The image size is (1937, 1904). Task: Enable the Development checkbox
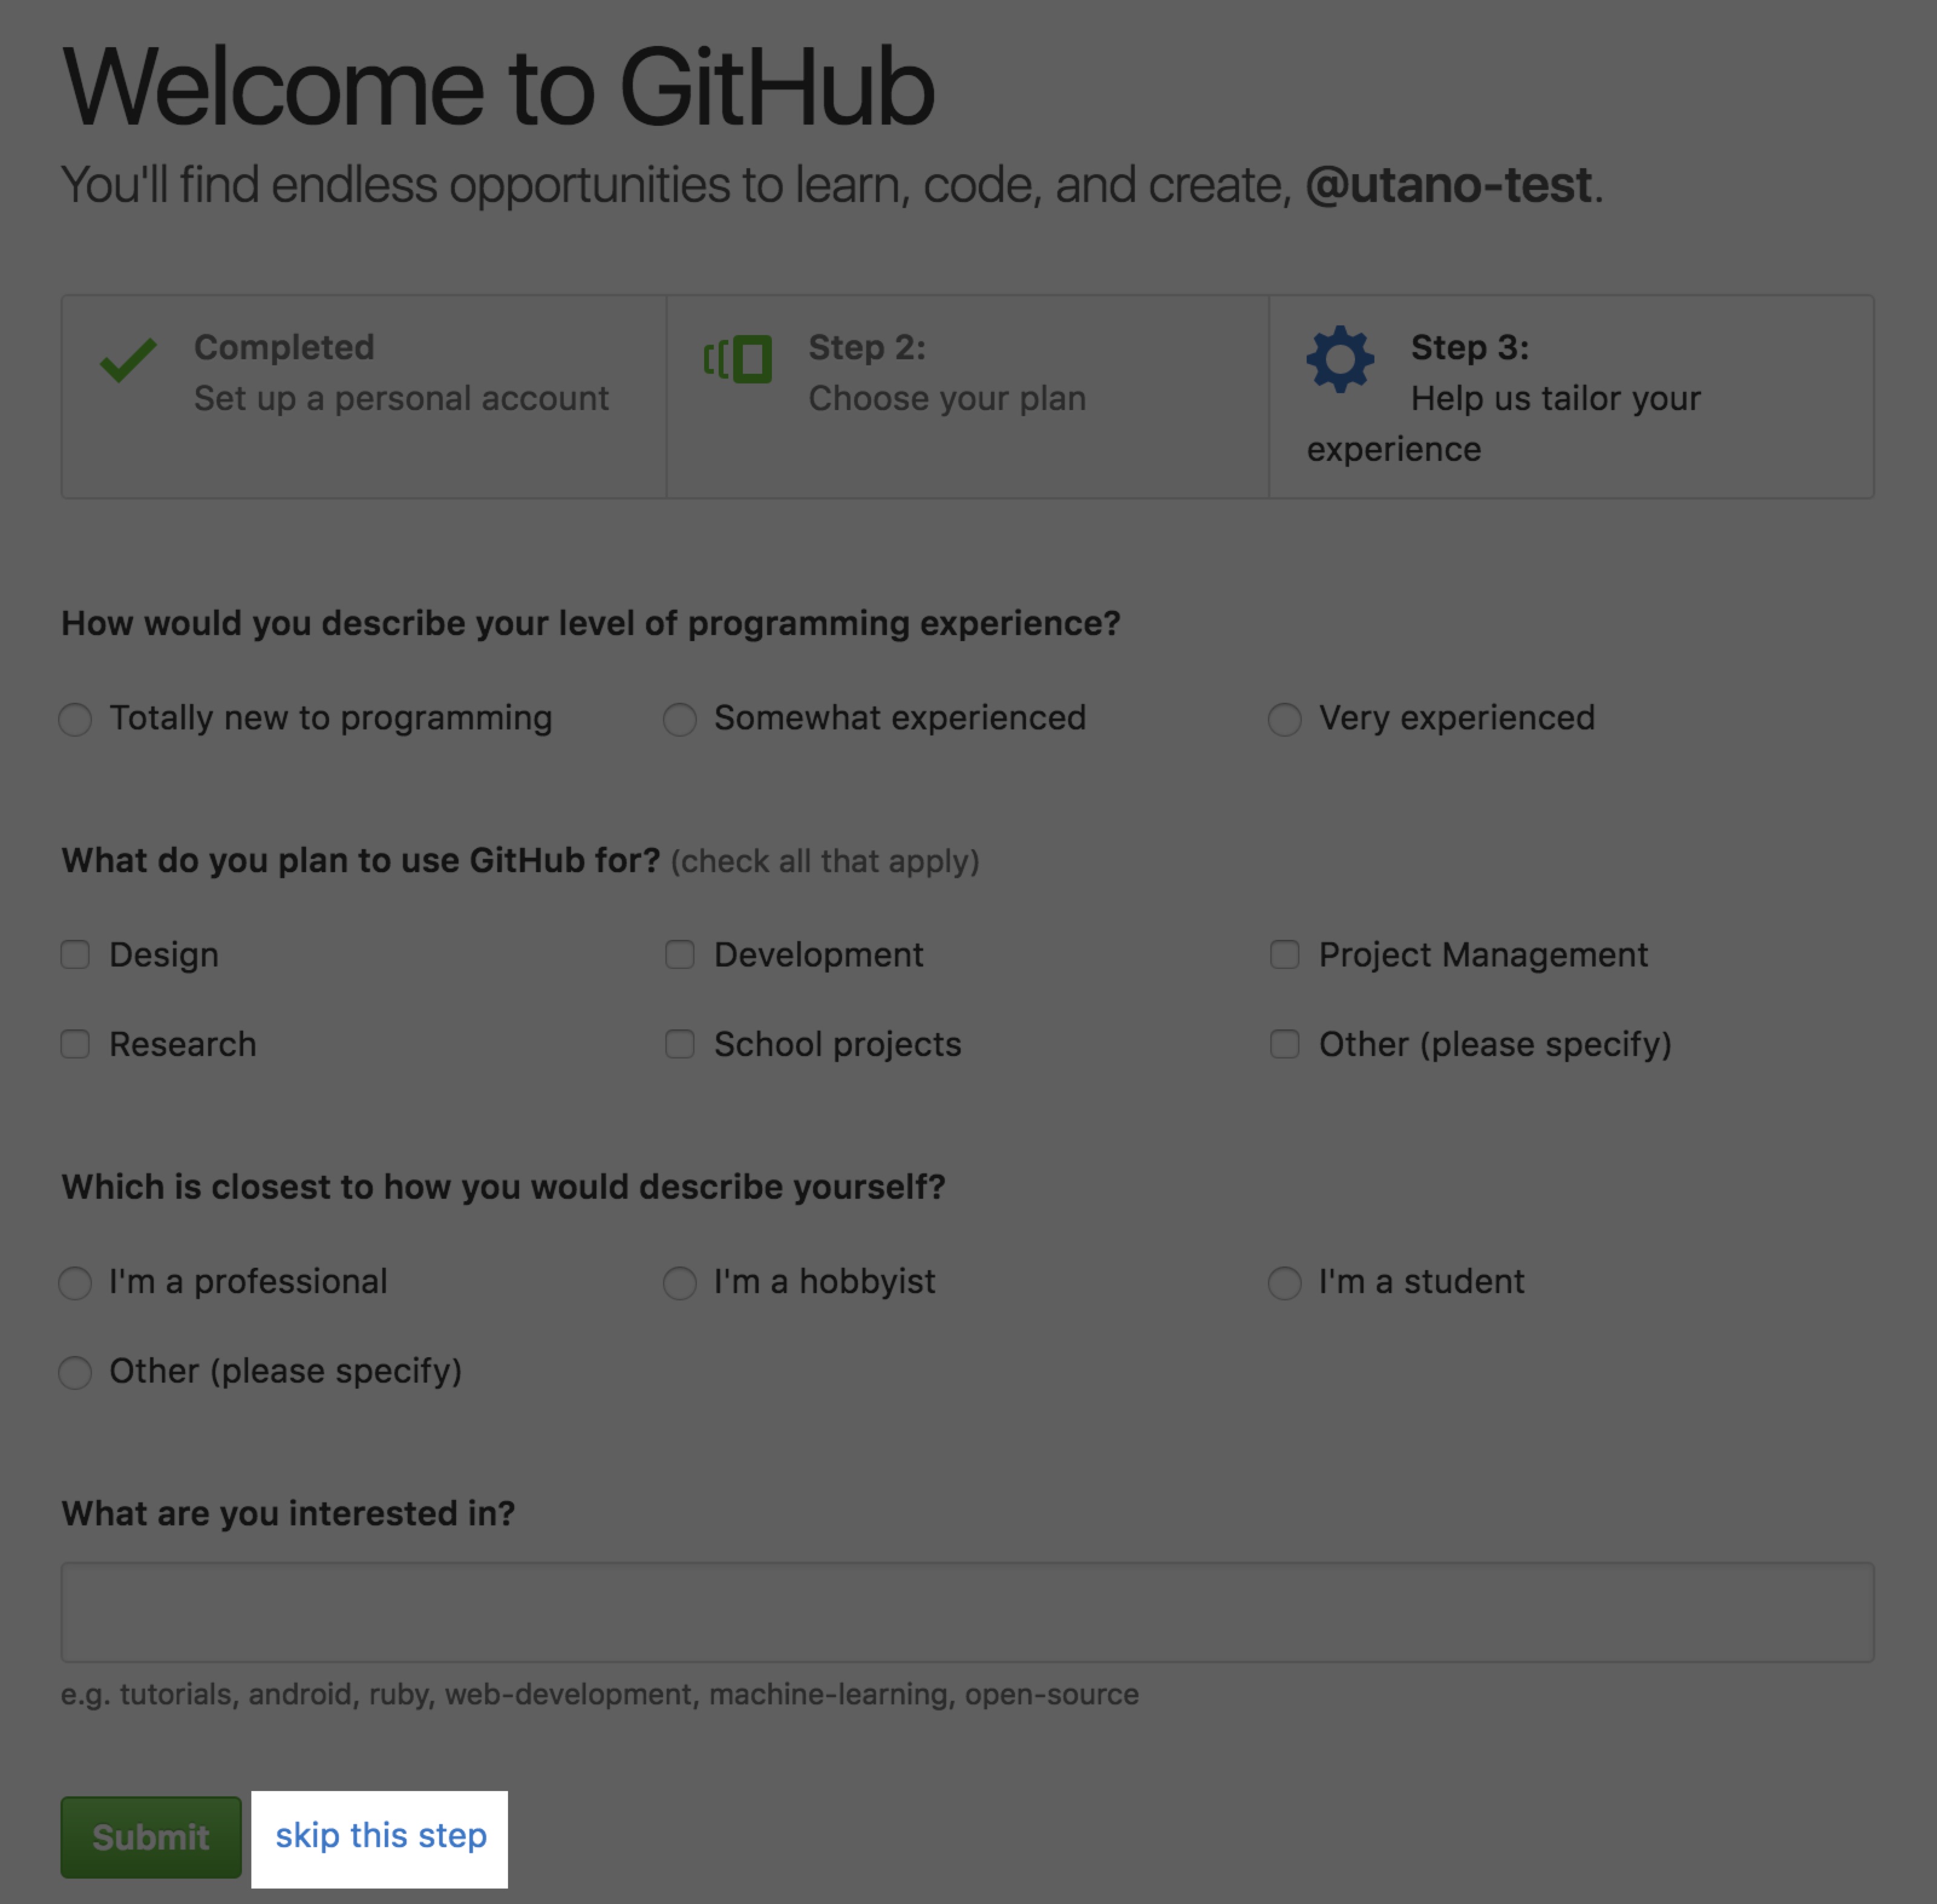(680, 954)
